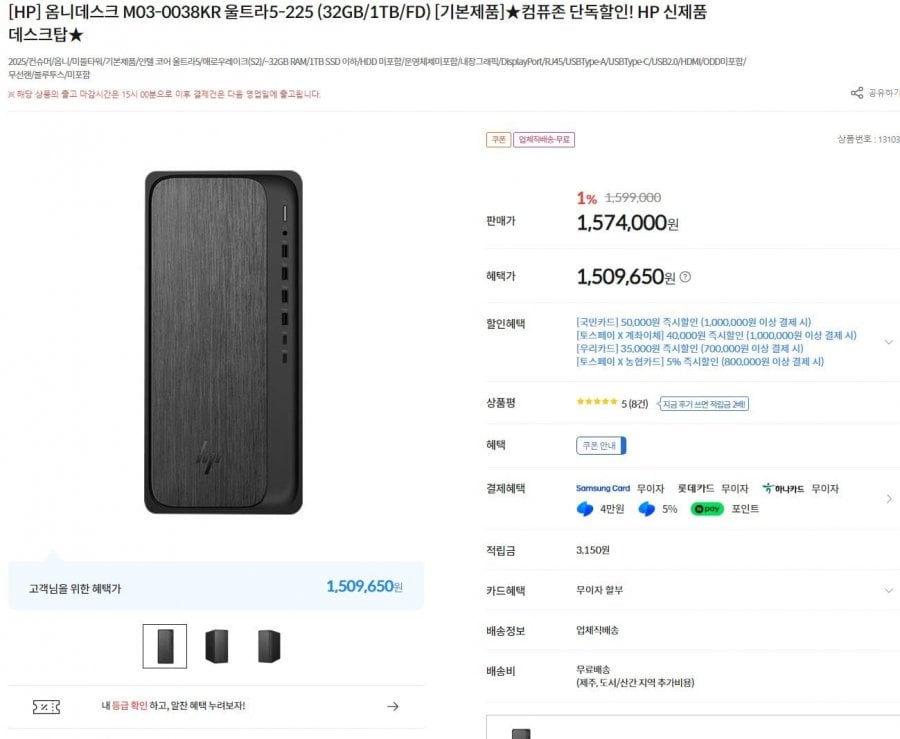900x739 pixels.
Task: Click the share icon near the title
Action: coord(857,93)
